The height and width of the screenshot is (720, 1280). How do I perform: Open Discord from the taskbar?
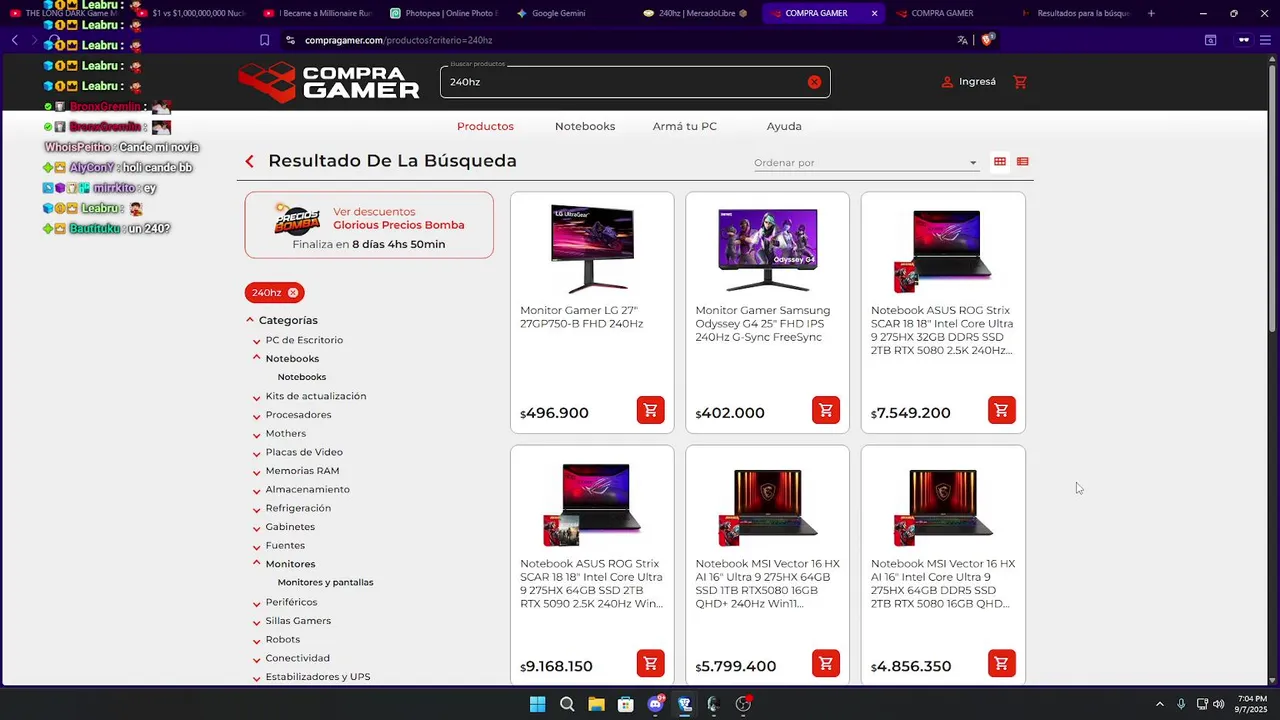click(655, 704)
